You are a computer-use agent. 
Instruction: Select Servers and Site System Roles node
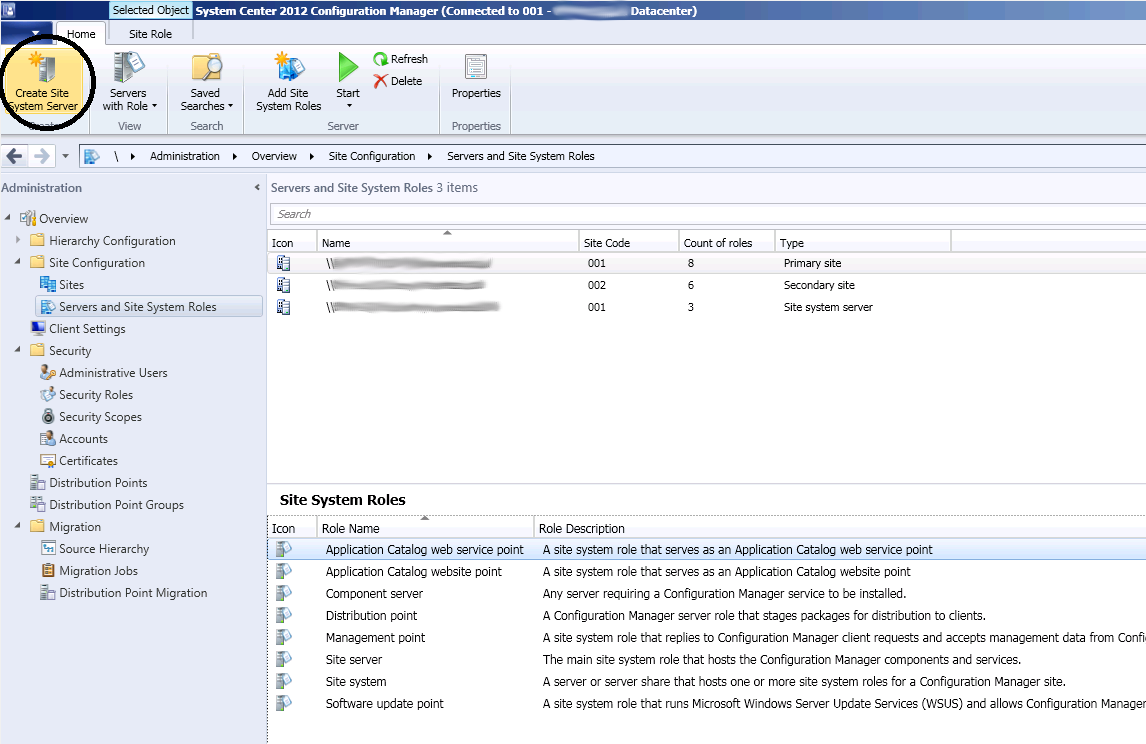[149, 306]
